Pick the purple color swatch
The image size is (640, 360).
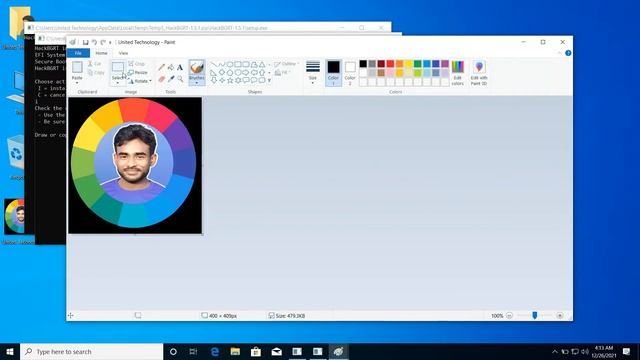(x=445, y=64)
